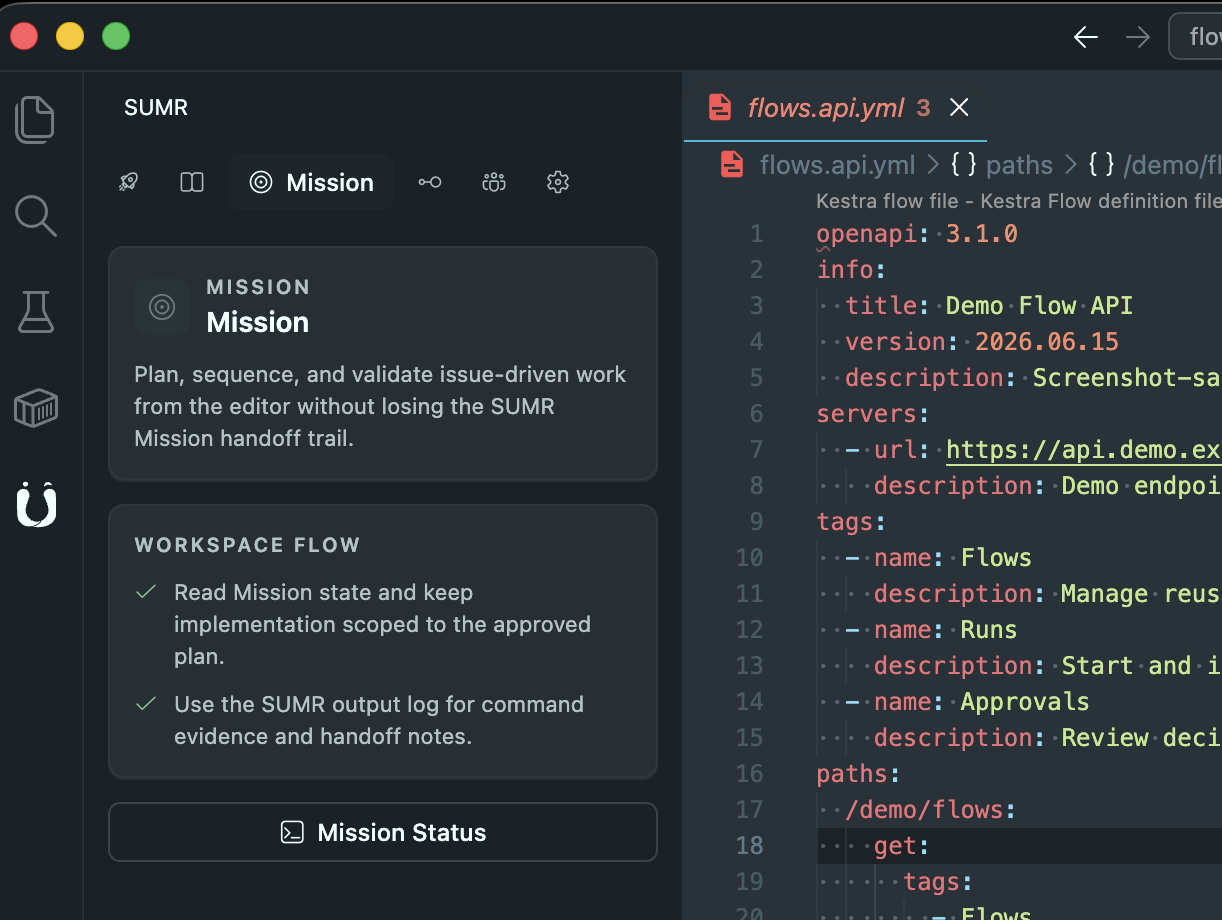Navigate back with the left arrow
The image size is (1222, 920).
[1085, 37]
